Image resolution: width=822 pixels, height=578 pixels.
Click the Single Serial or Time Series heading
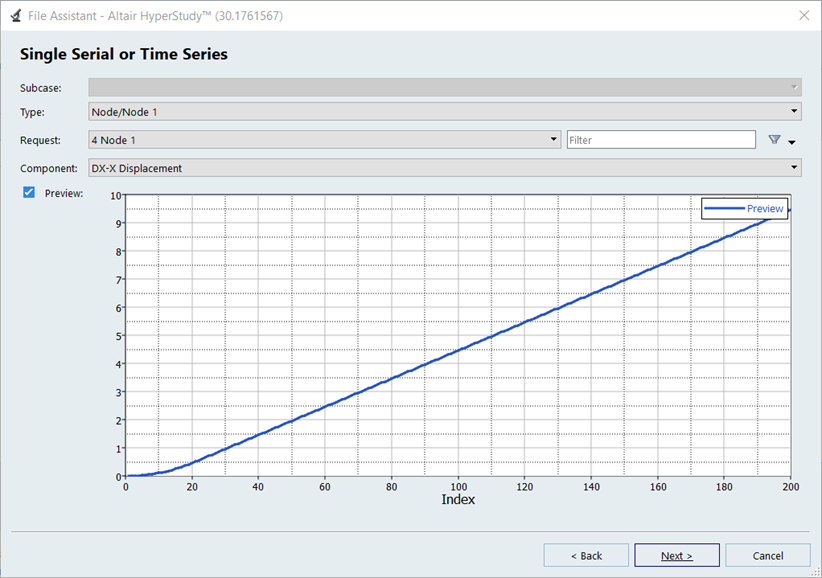point(124,54)
